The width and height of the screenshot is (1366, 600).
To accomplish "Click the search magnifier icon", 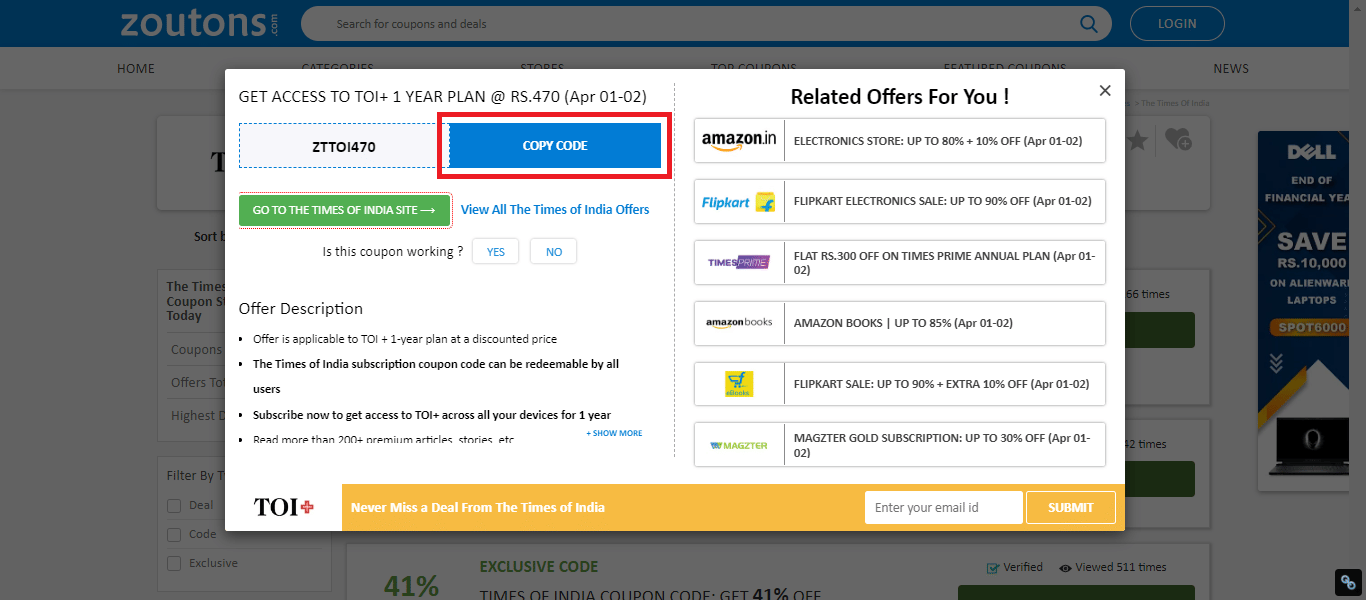I will click(1088, 23).
